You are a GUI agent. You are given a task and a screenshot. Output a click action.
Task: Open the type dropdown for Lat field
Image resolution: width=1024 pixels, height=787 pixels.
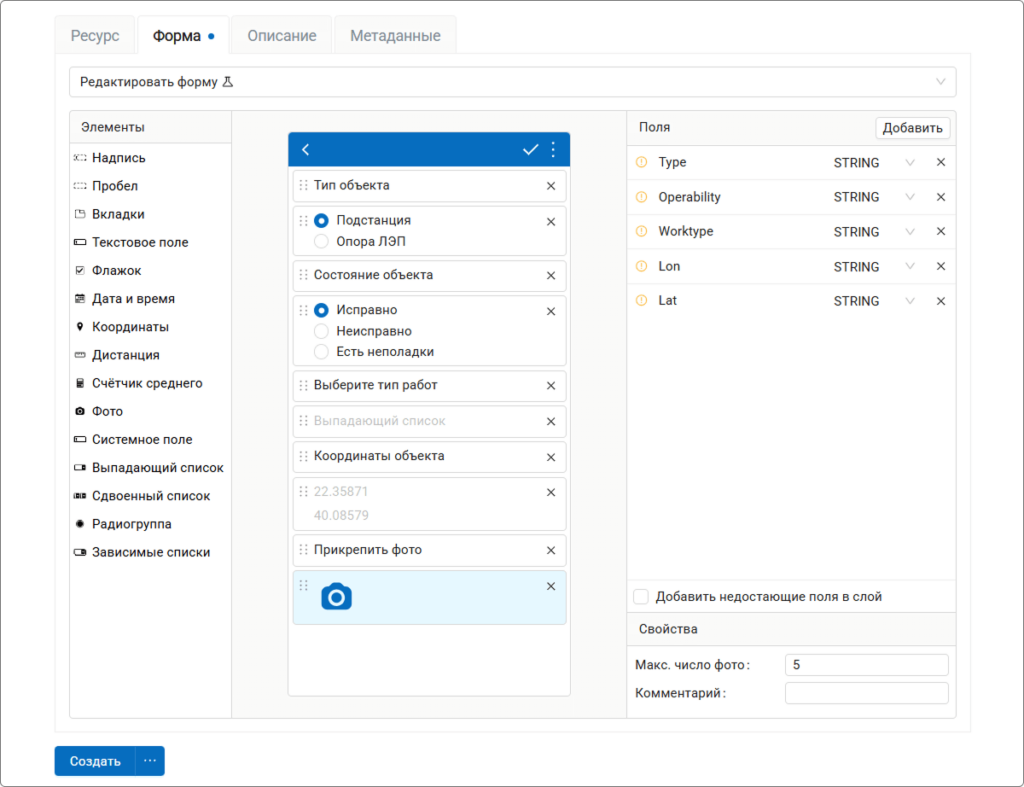coord(910,301)
